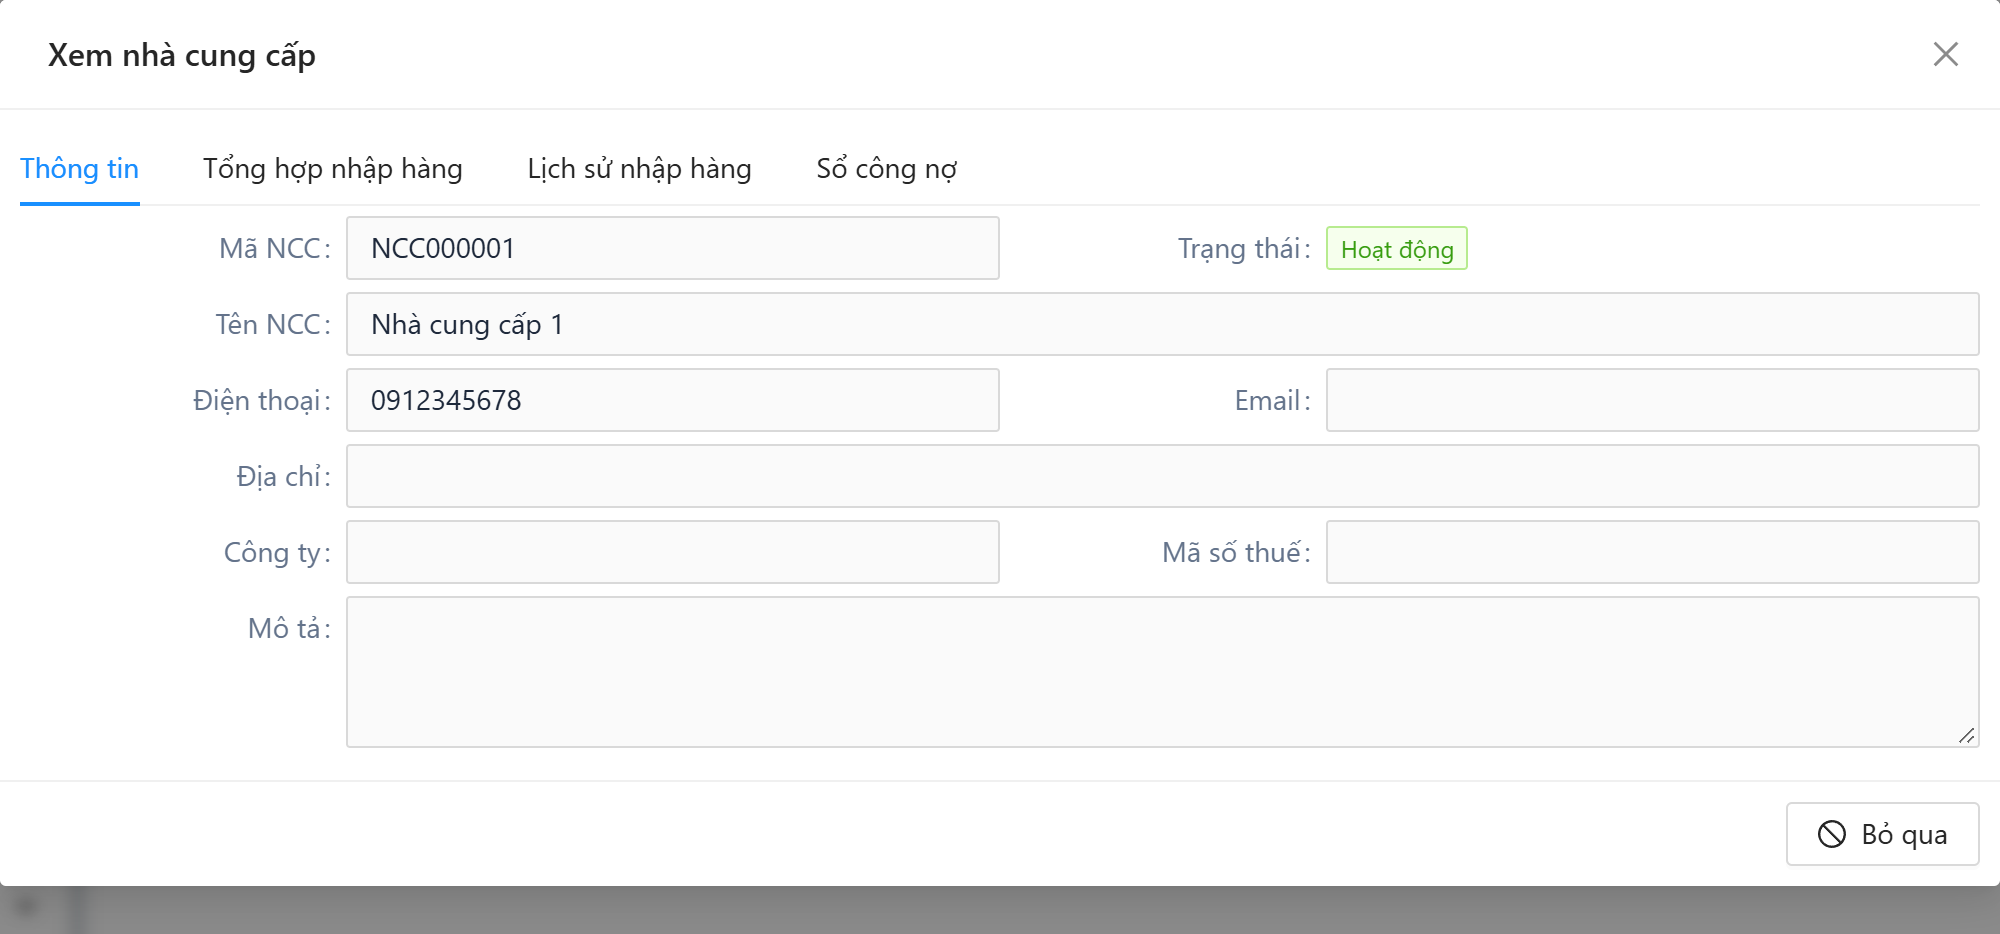
Task: Switch to the Thông tin tab
Action: (80, 169)
